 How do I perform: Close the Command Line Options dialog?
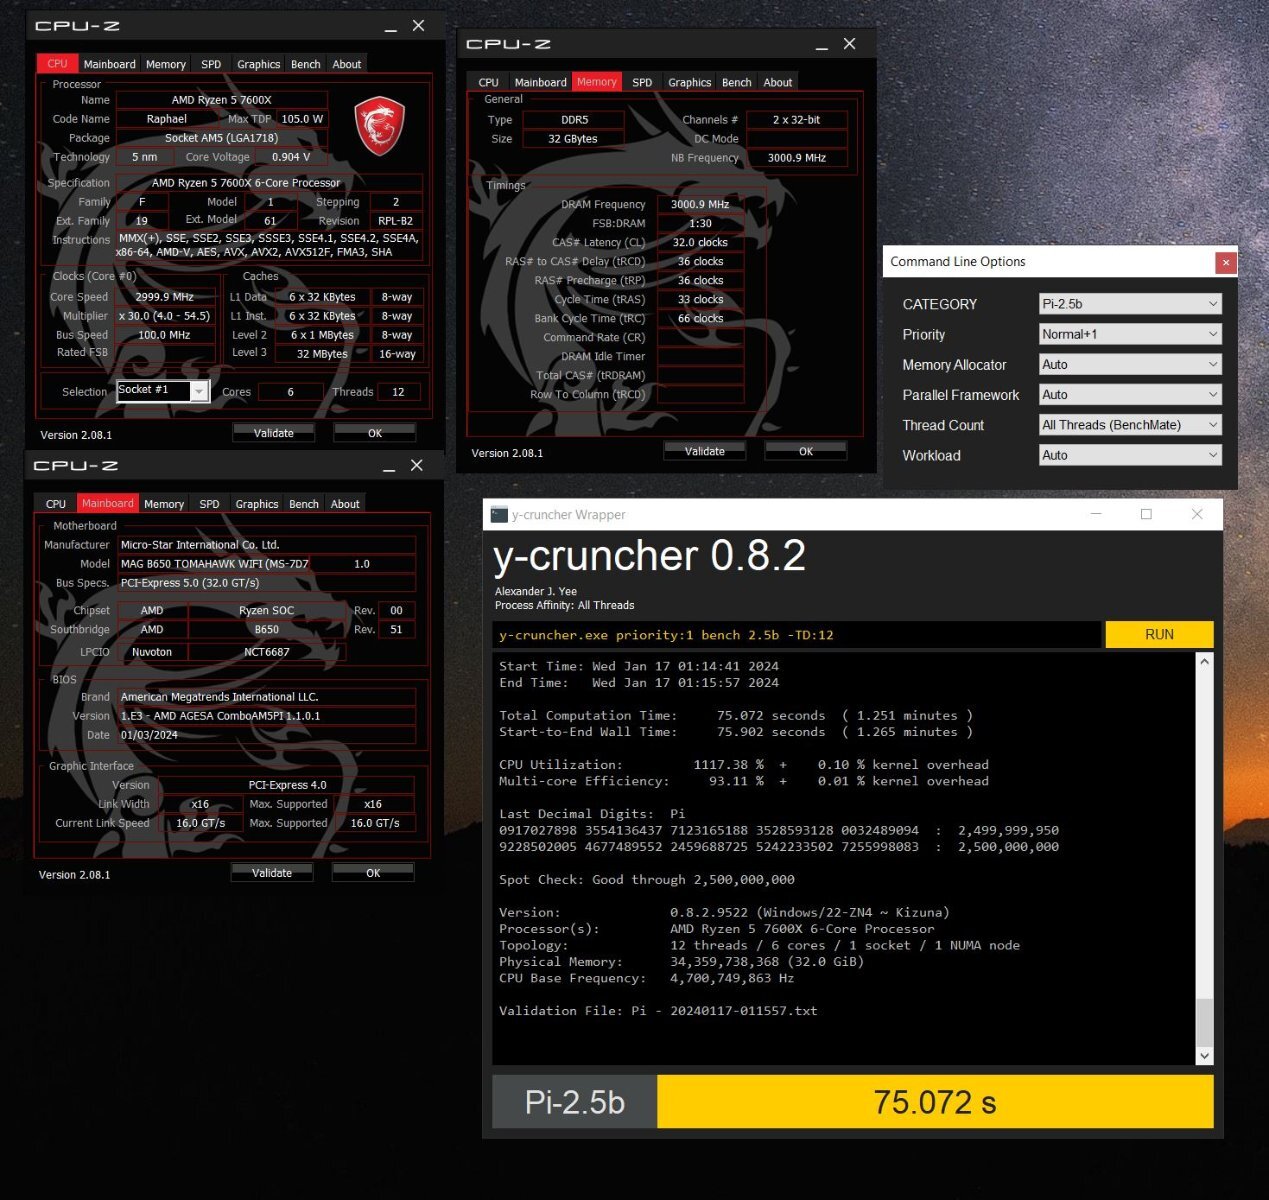pos(1226,262)
